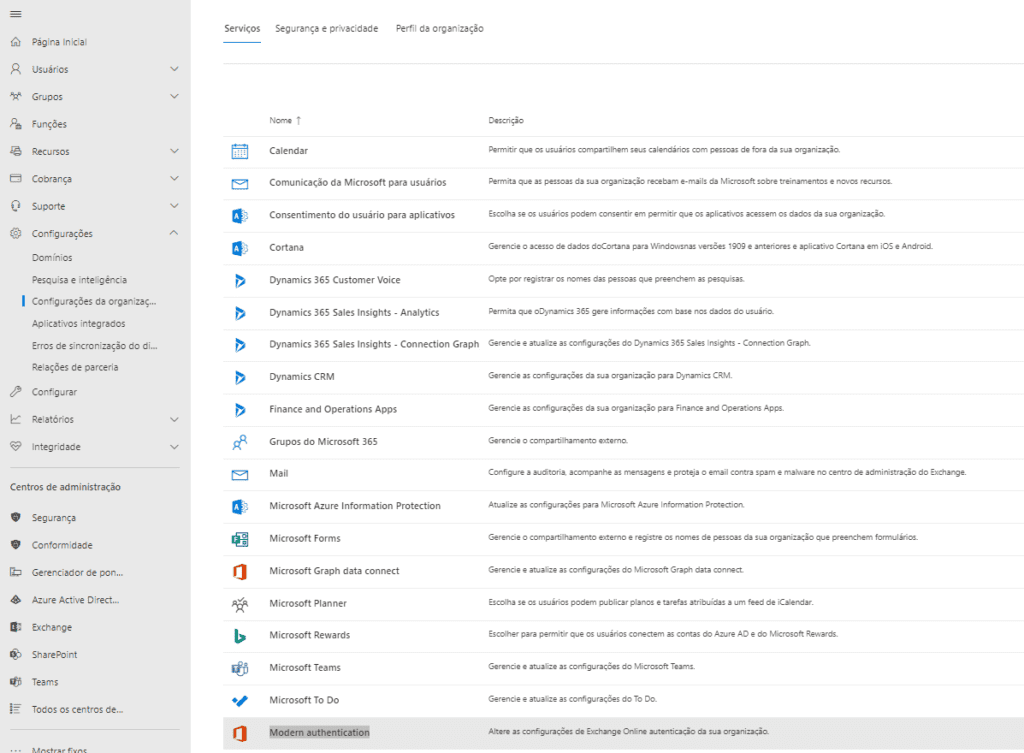Toggle the hamburger navigation menu

pyautogui.click(x=16, y=14)
